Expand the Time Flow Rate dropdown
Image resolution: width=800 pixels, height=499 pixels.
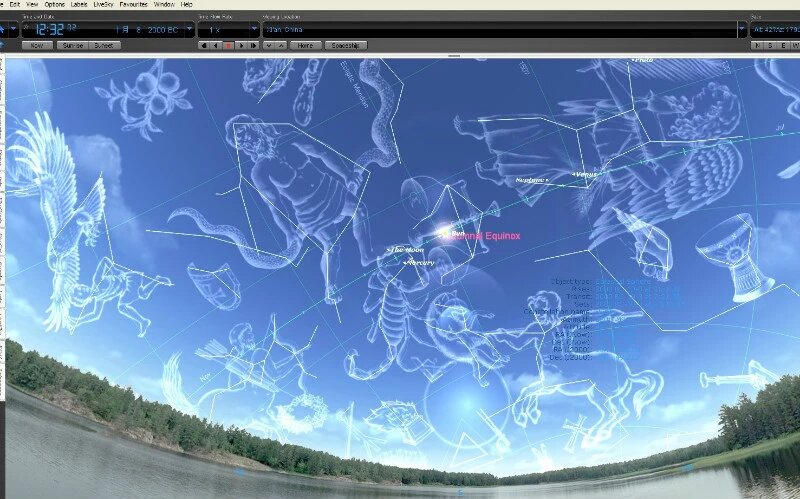(x=254, y=30)
